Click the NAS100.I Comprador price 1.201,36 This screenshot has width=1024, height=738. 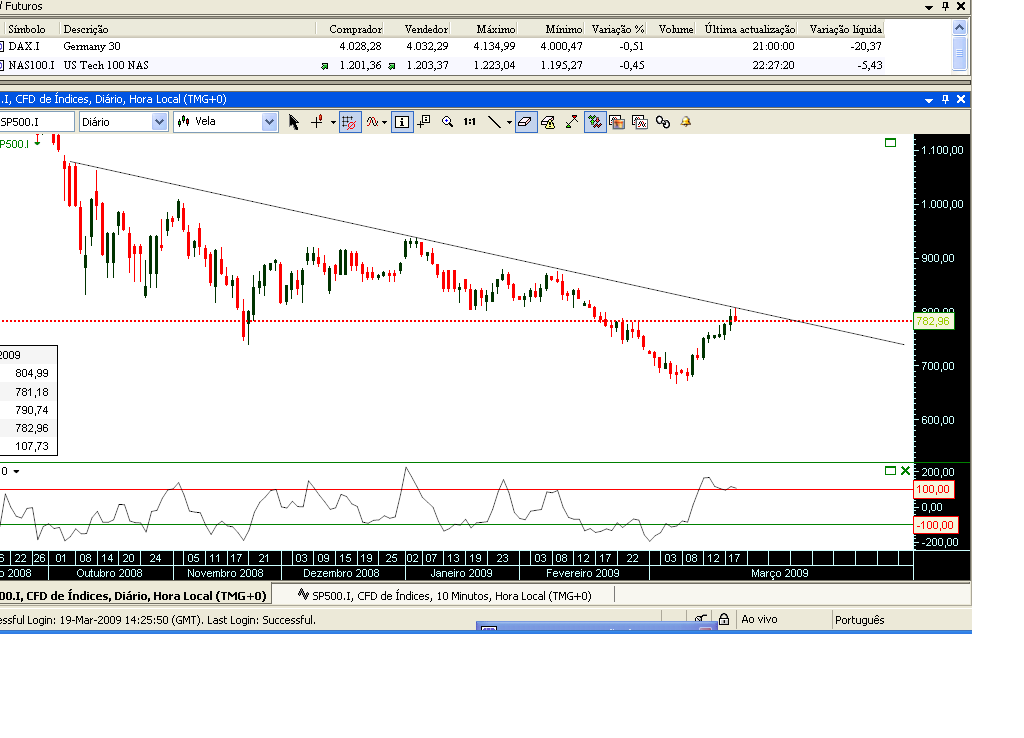coord(360,65)
